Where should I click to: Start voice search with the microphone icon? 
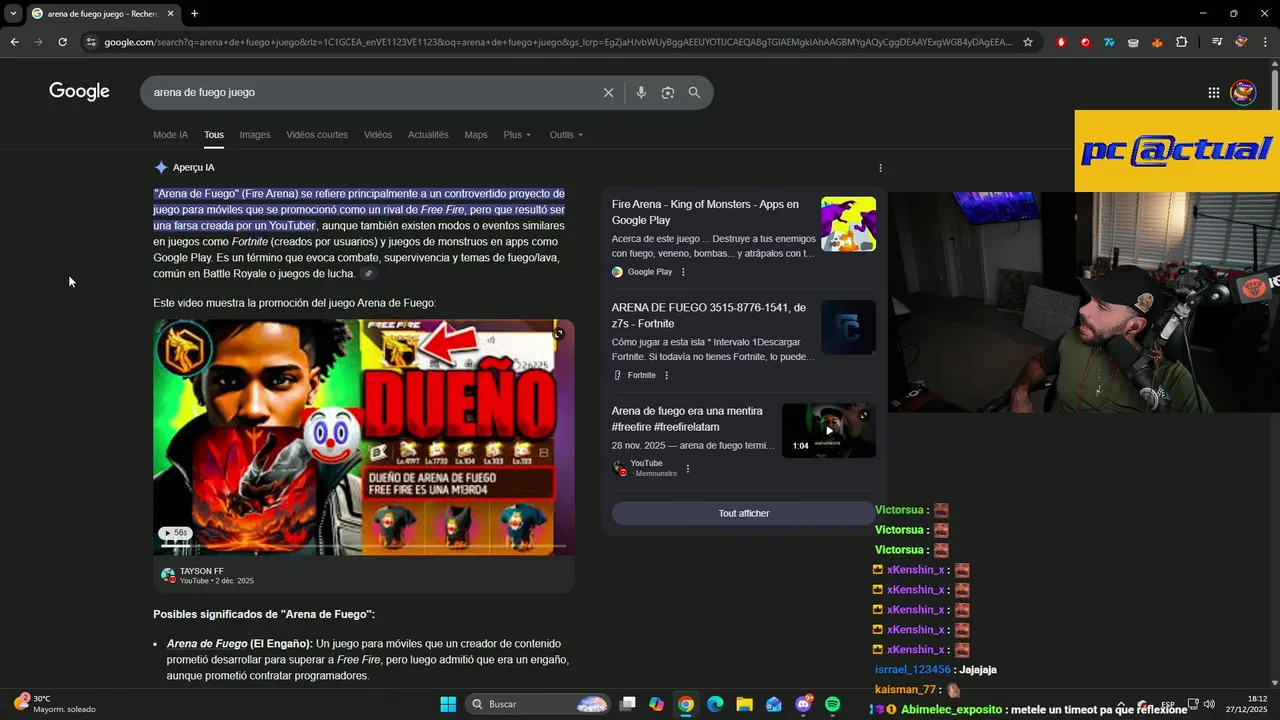click(641, 92)
